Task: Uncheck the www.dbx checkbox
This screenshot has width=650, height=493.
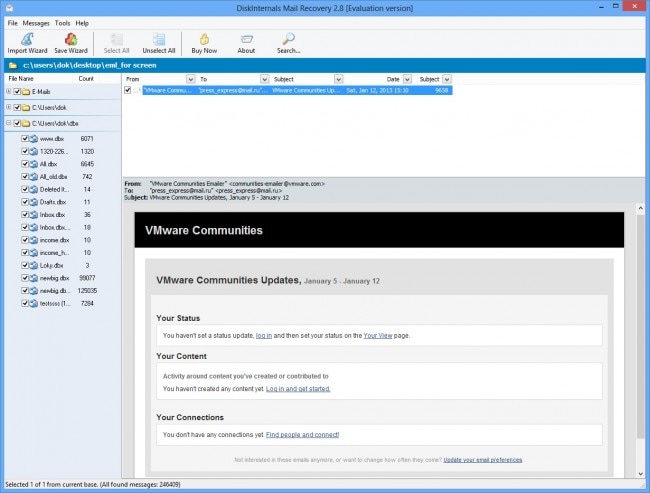Action: click(25, 139)
